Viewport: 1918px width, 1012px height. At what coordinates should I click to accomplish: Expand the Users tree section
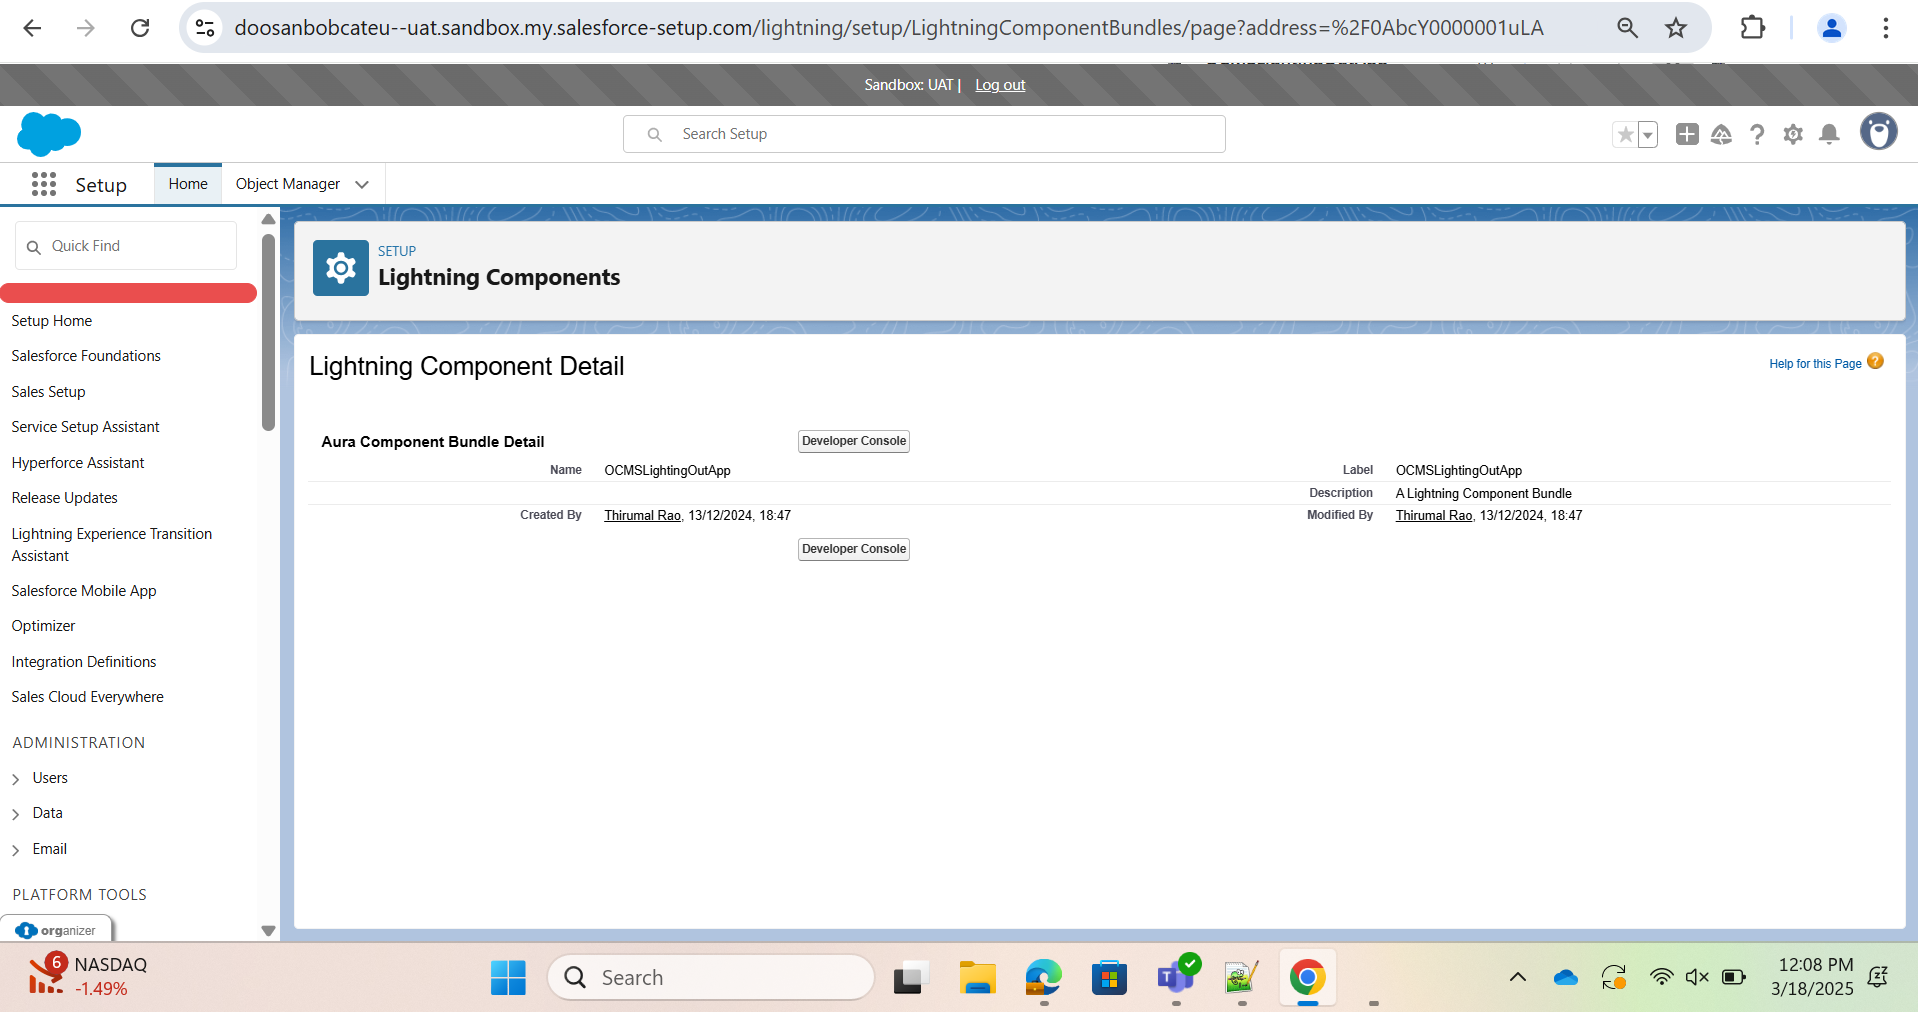(x=16, y=779)
